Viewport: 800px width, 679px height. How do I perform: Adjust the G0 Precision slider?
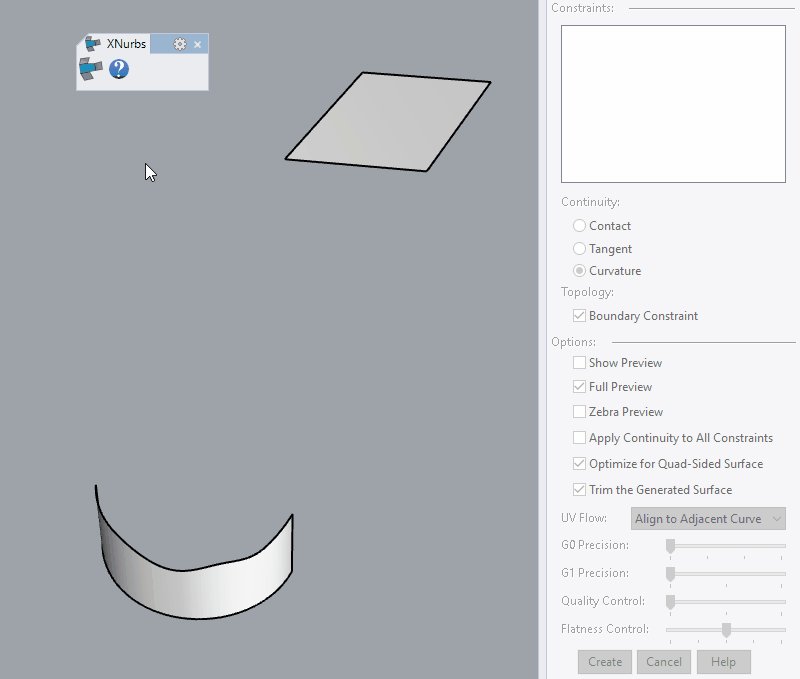pyautogui.click(x=672, y=546)
